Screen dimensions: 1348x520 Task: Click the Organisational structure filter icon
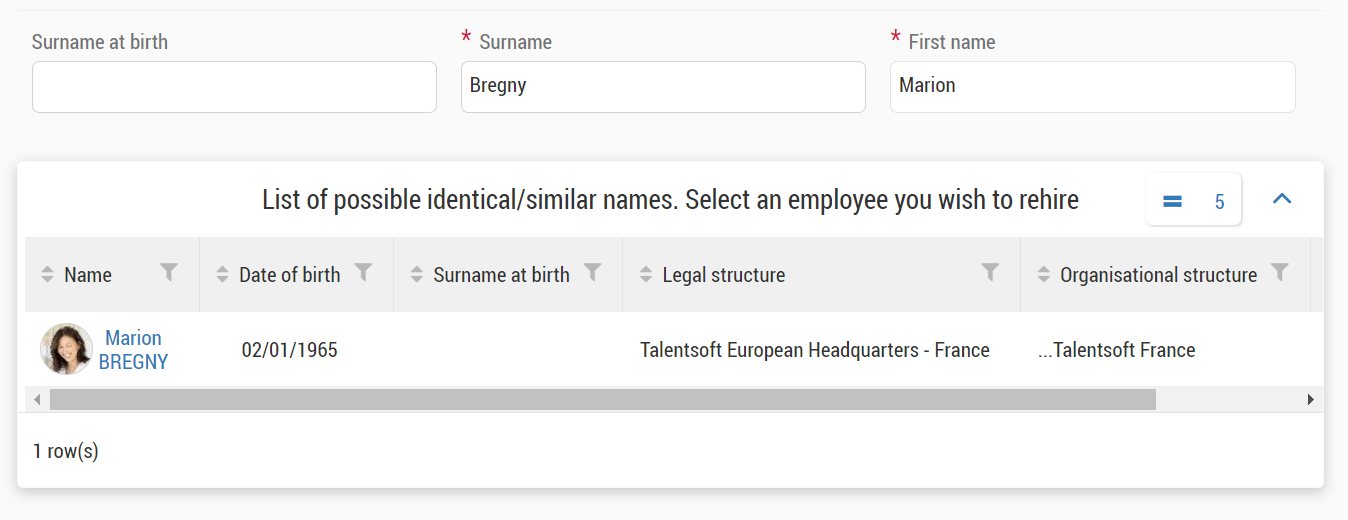tap(1279, 272)
